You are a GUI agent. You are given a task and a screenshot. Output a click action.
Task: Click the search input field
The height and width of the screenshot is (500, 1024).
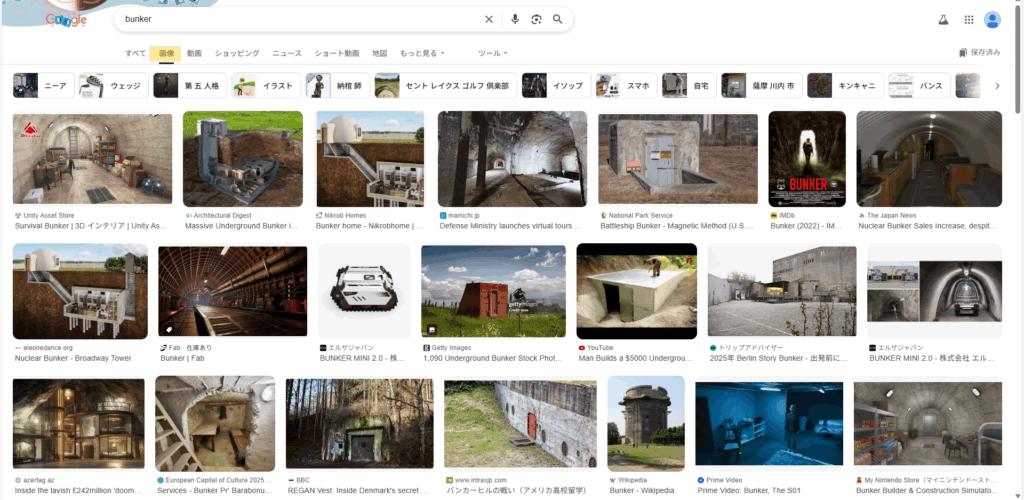[300, 19]
